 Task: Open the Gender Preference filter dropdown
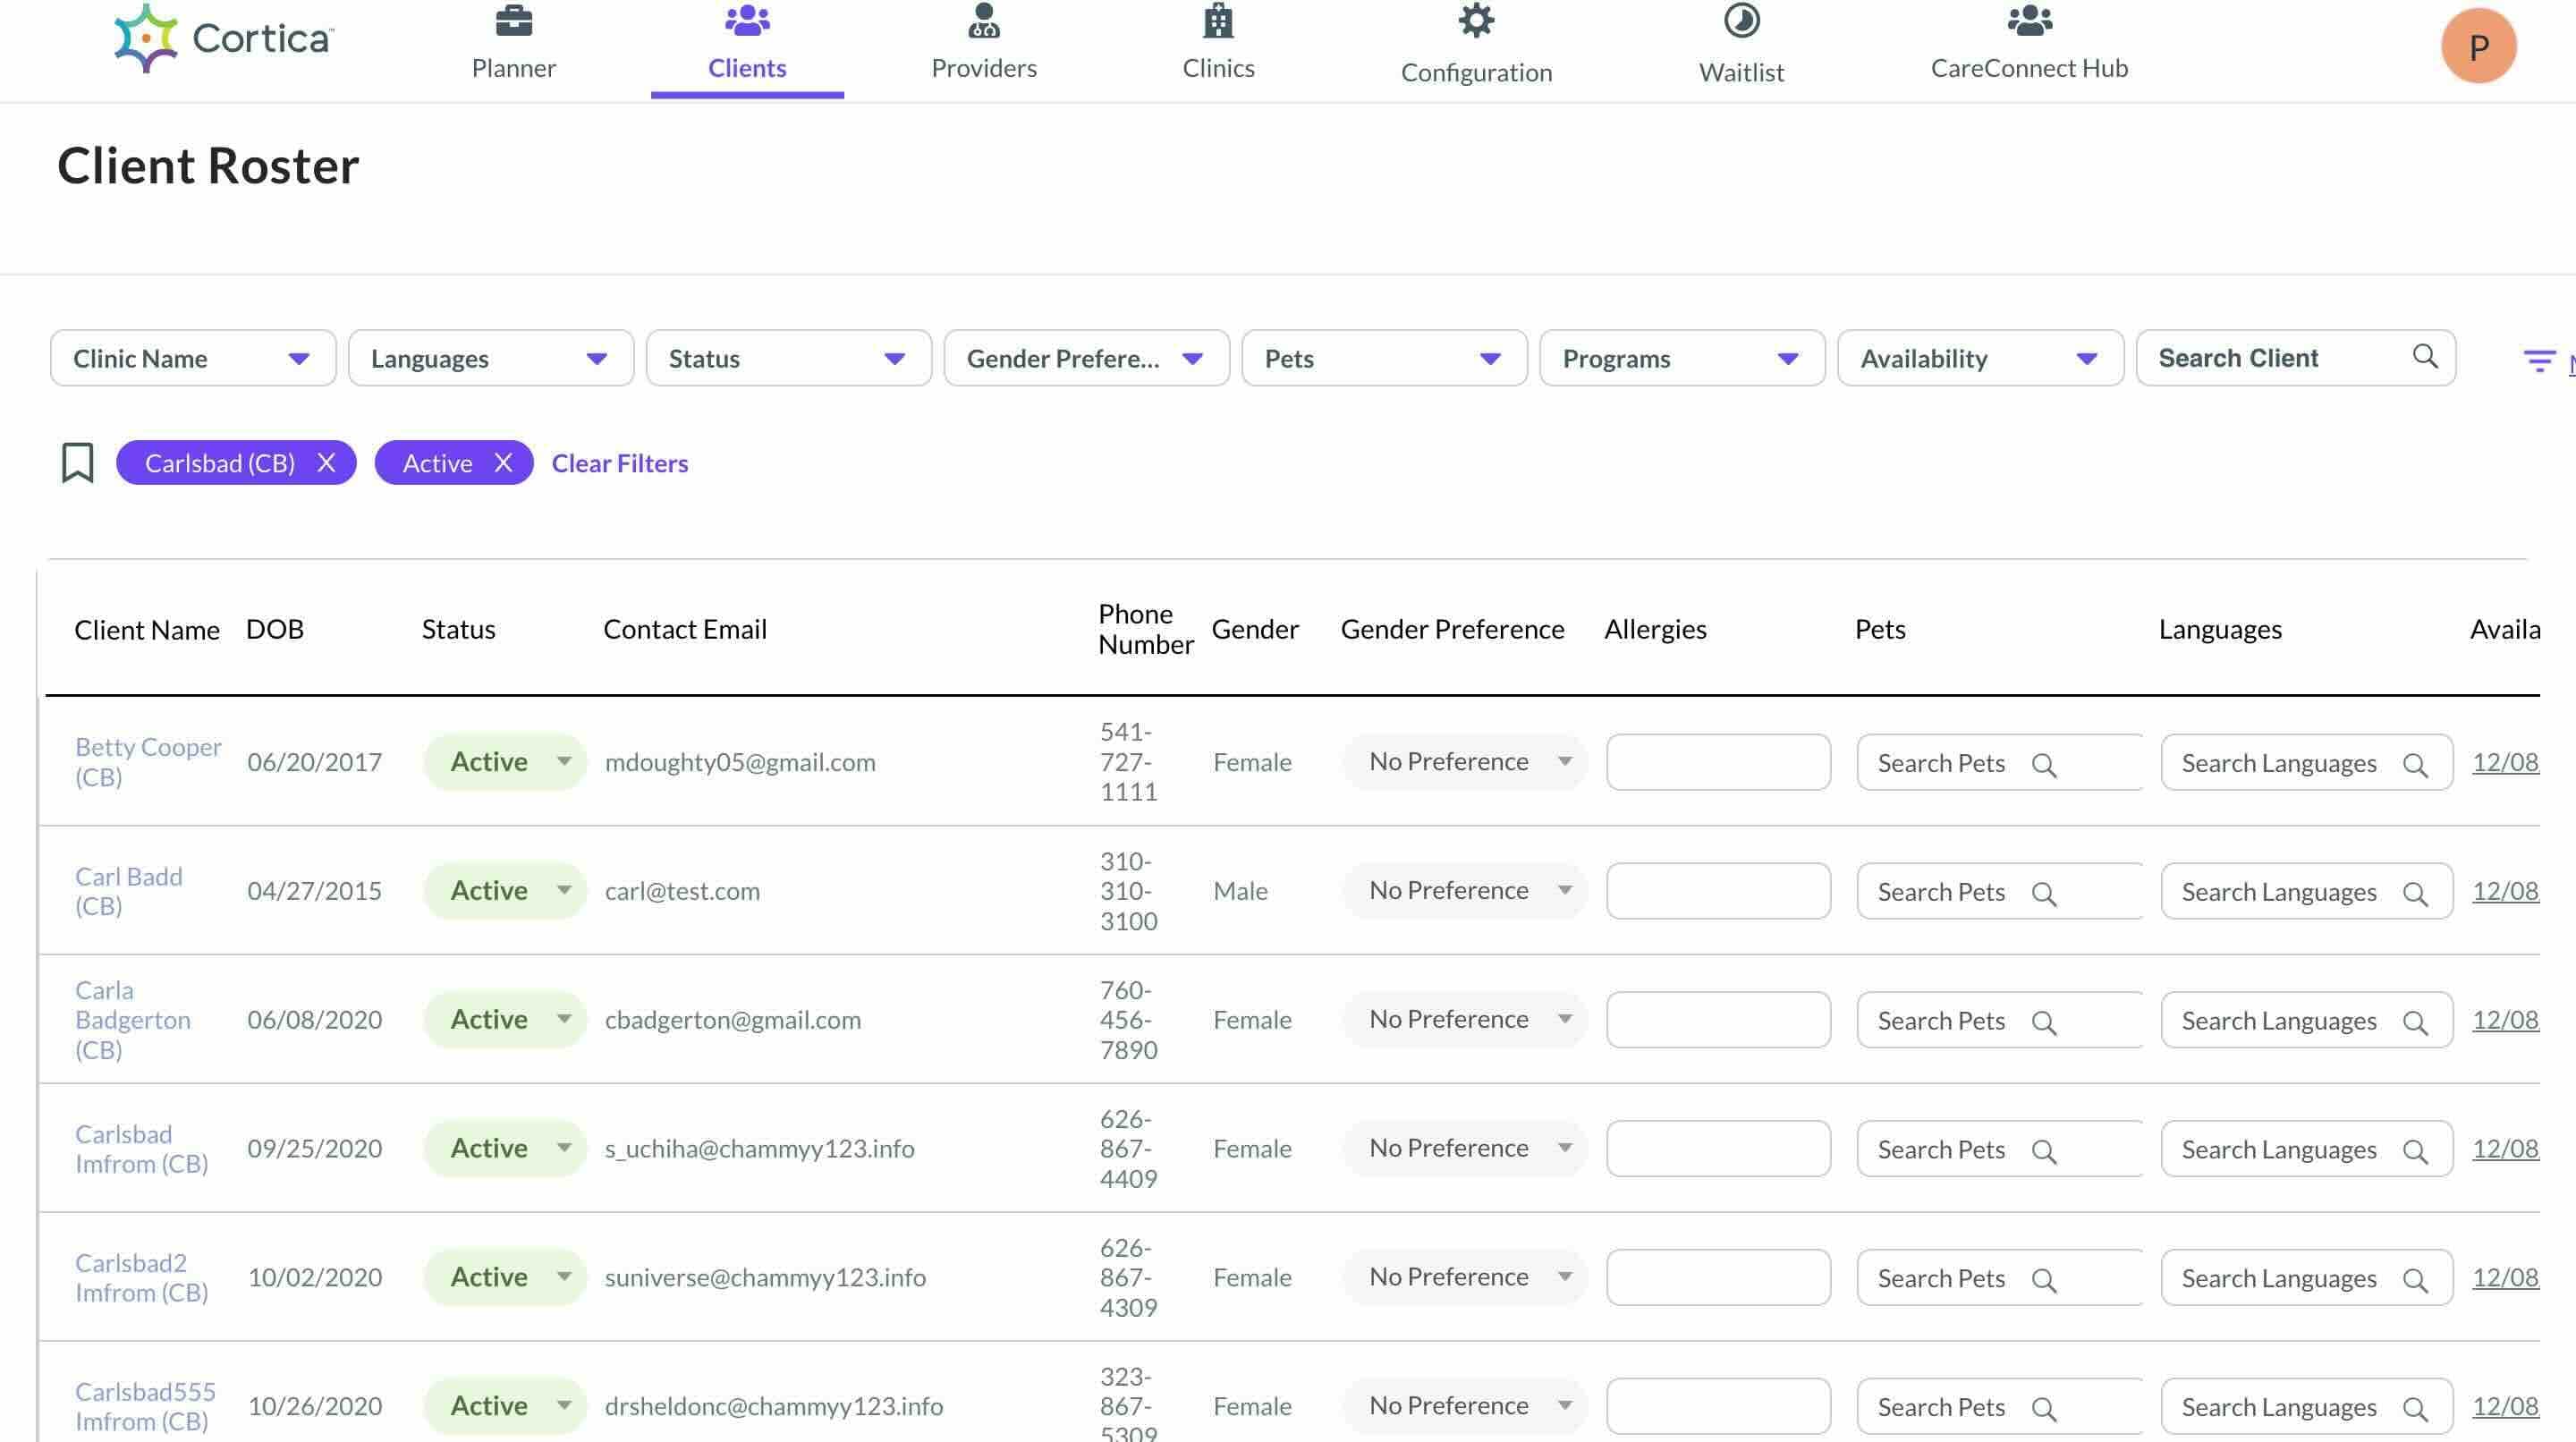pos(1087,358)
